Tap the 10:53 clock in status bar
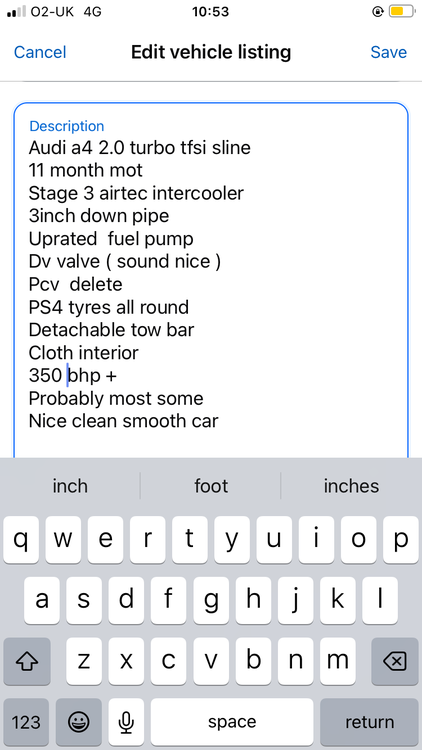The image size is (422, 750). pyautogui.click(x=211, y=11)
